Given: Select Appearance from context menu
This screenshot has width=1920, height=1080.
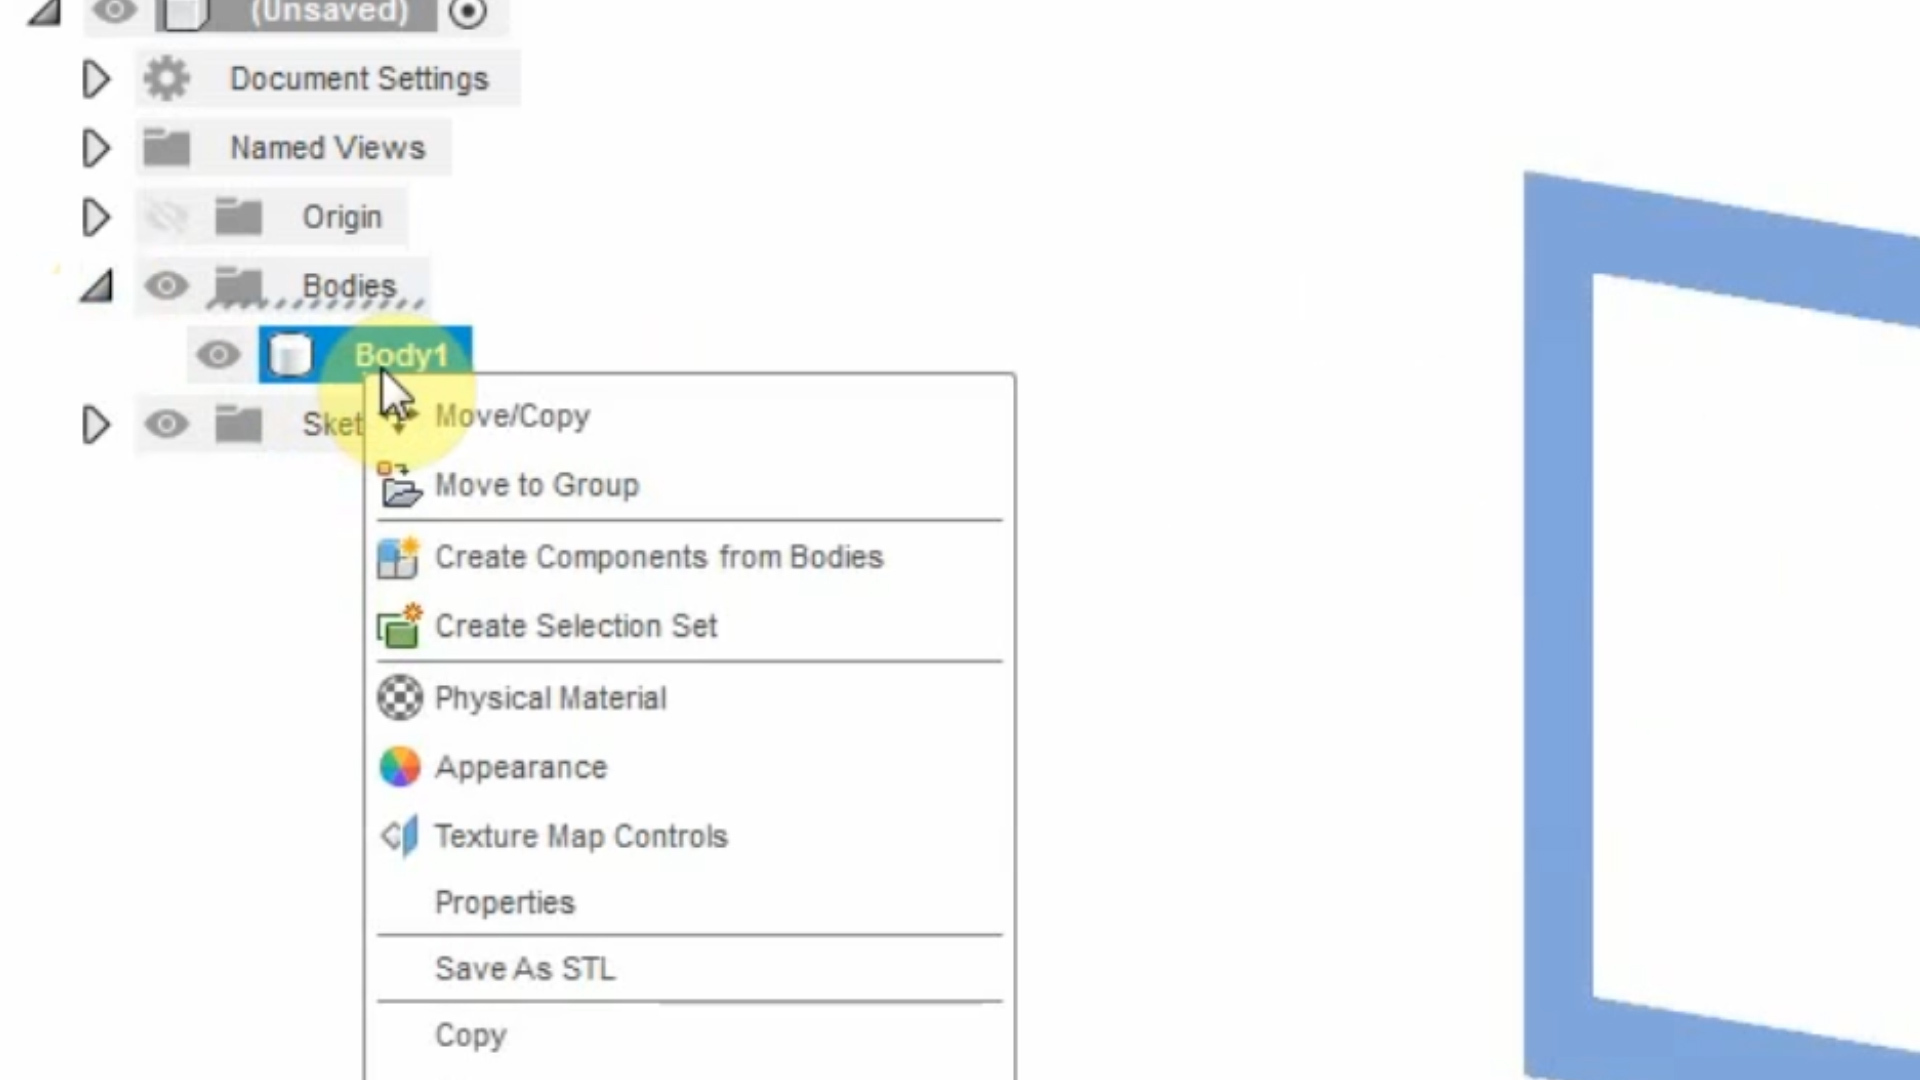Looking at the screenshot, I should point(522,766).
